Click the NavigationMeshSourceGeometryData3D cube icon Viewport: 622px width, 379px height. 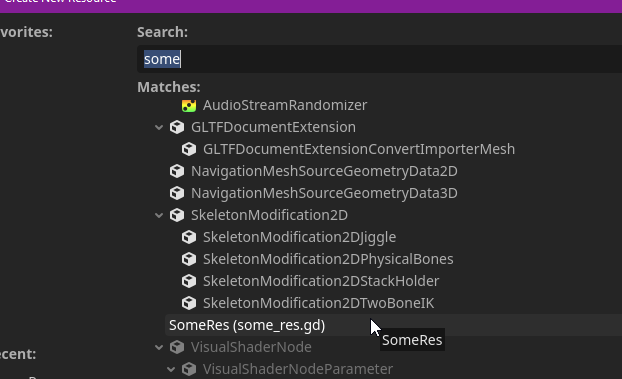click(x=177, y=193)
